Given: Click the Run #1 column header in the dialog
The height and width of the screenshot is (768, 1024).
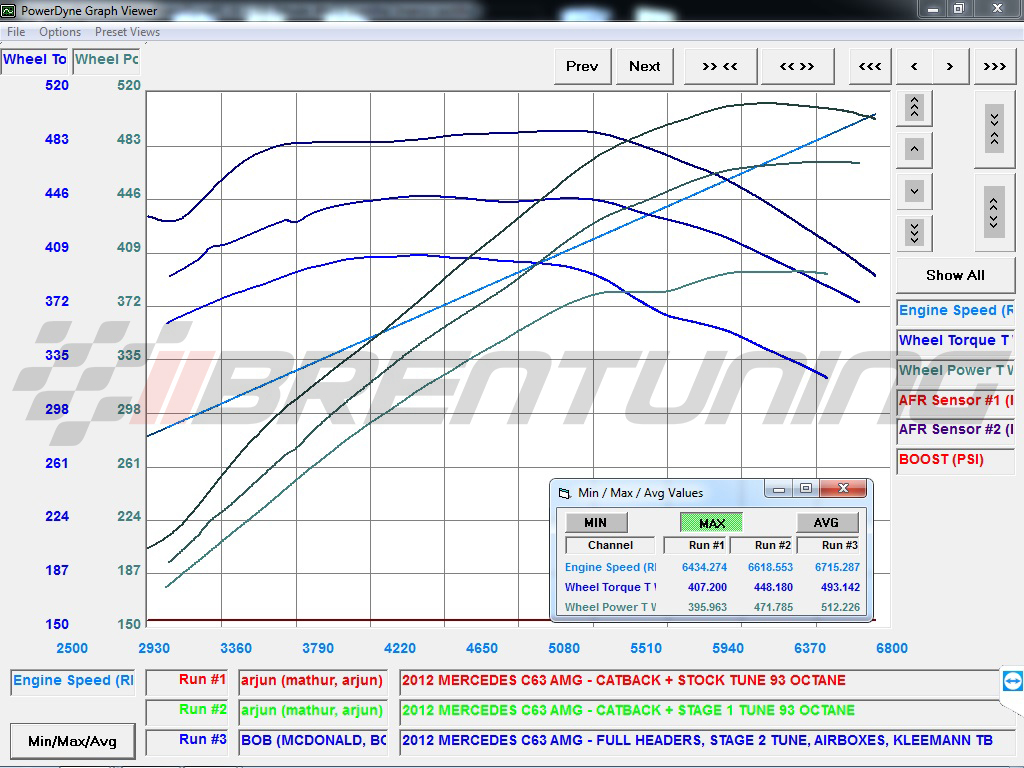Looking at the screenshot, I should [x=696, y=545].
